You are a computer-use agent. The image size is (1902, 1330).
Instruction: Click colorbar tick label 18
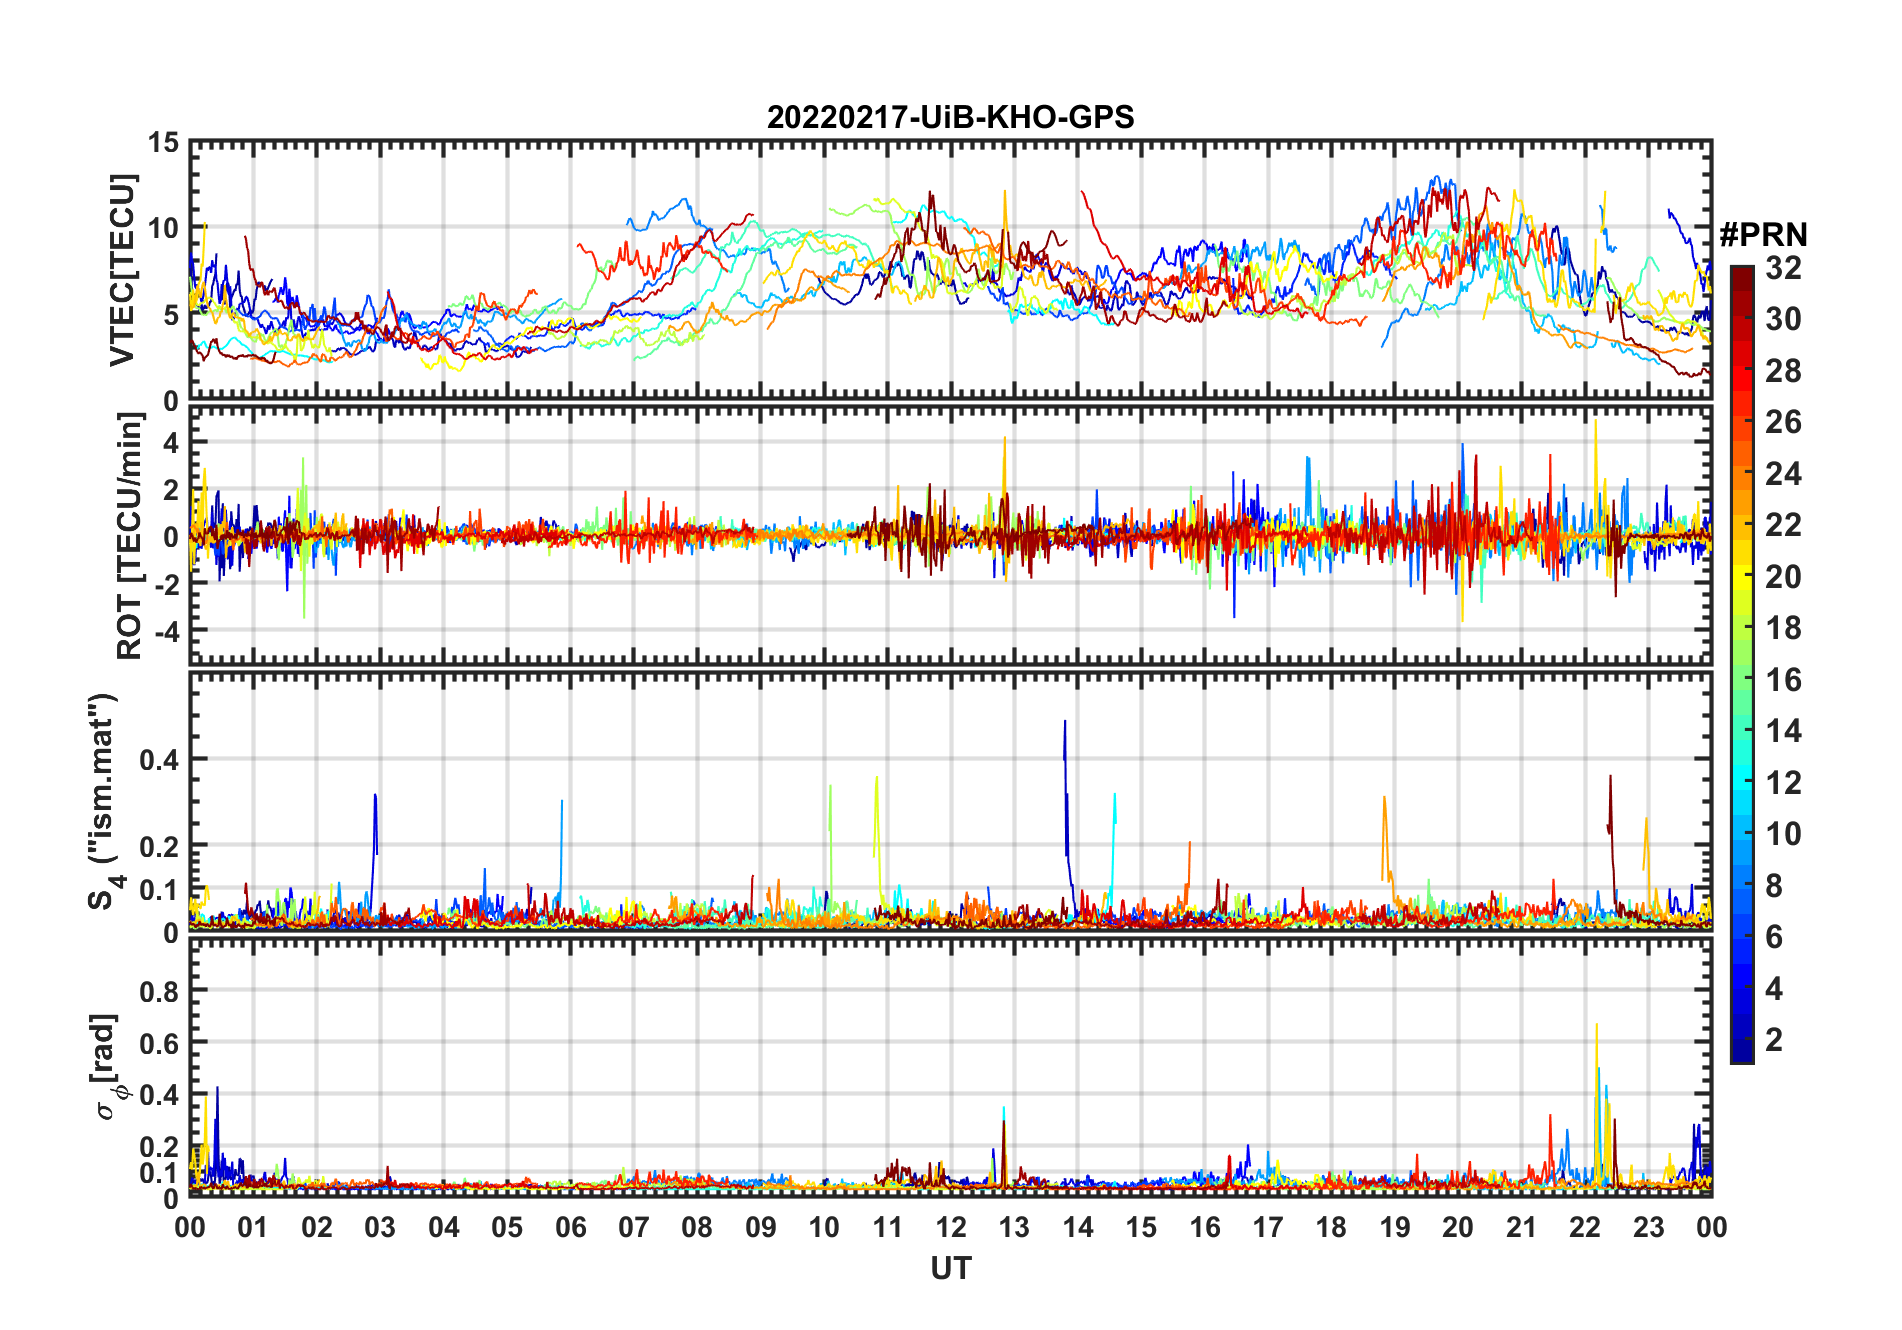(1783, 628)
